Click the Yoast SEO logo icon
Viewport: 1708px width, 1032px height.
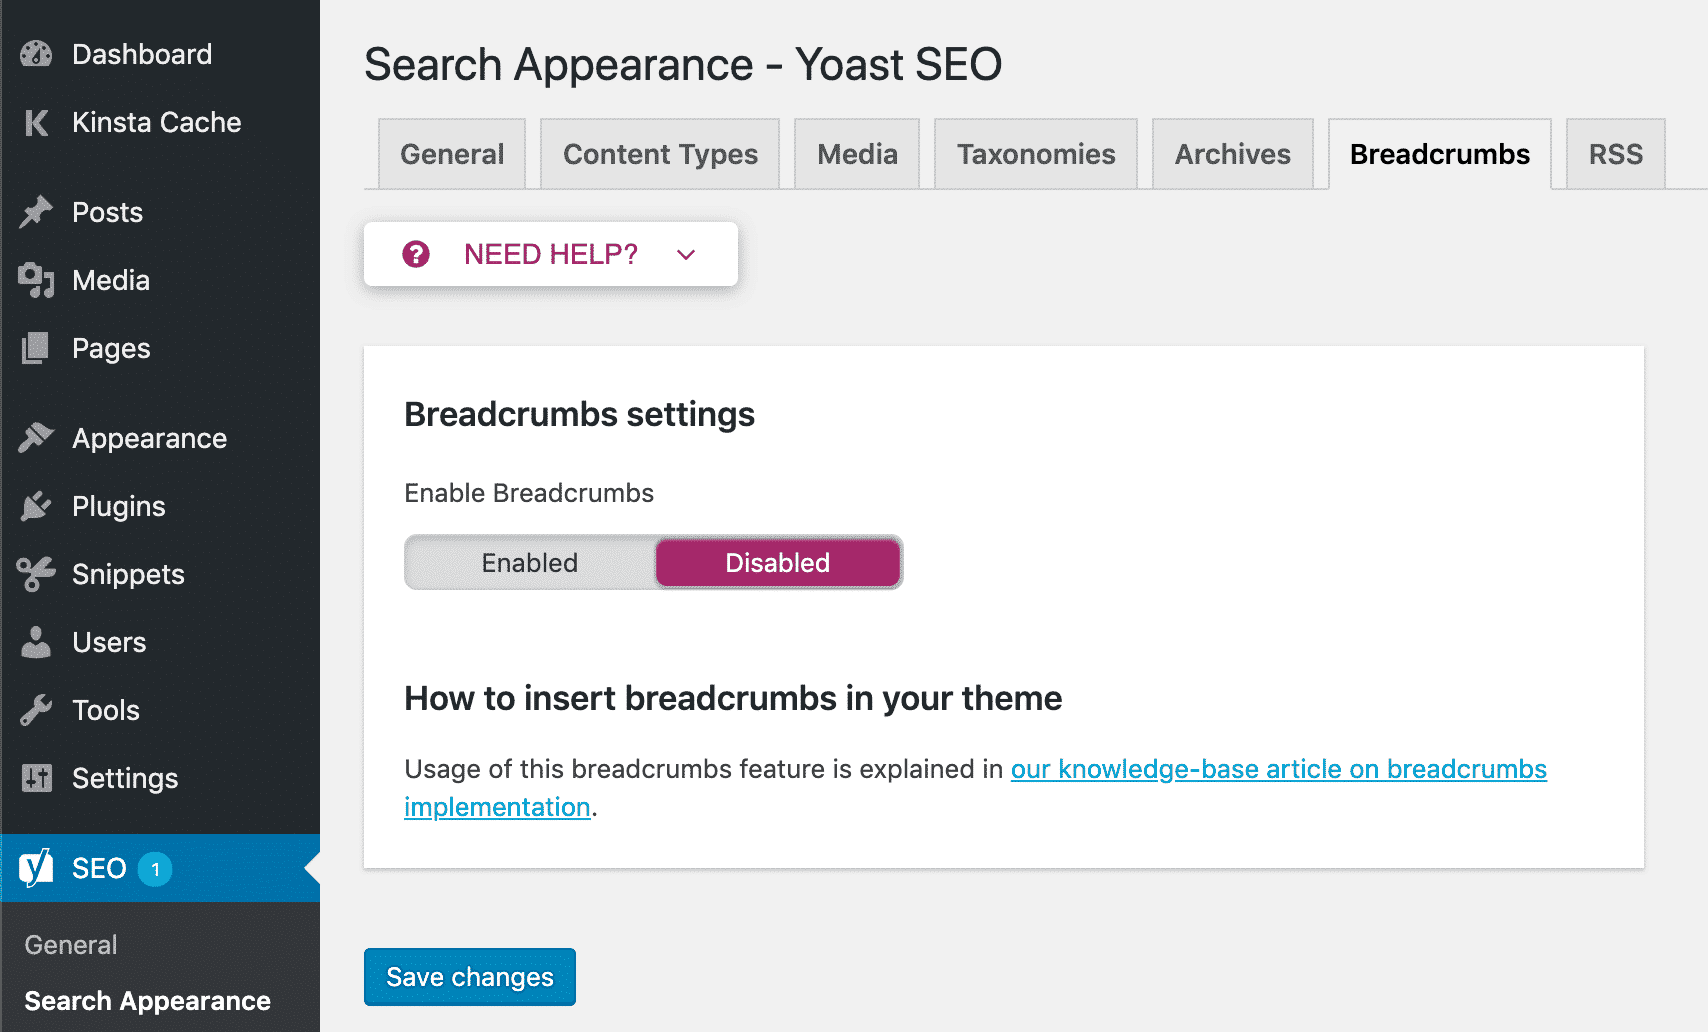pos(36,868)
